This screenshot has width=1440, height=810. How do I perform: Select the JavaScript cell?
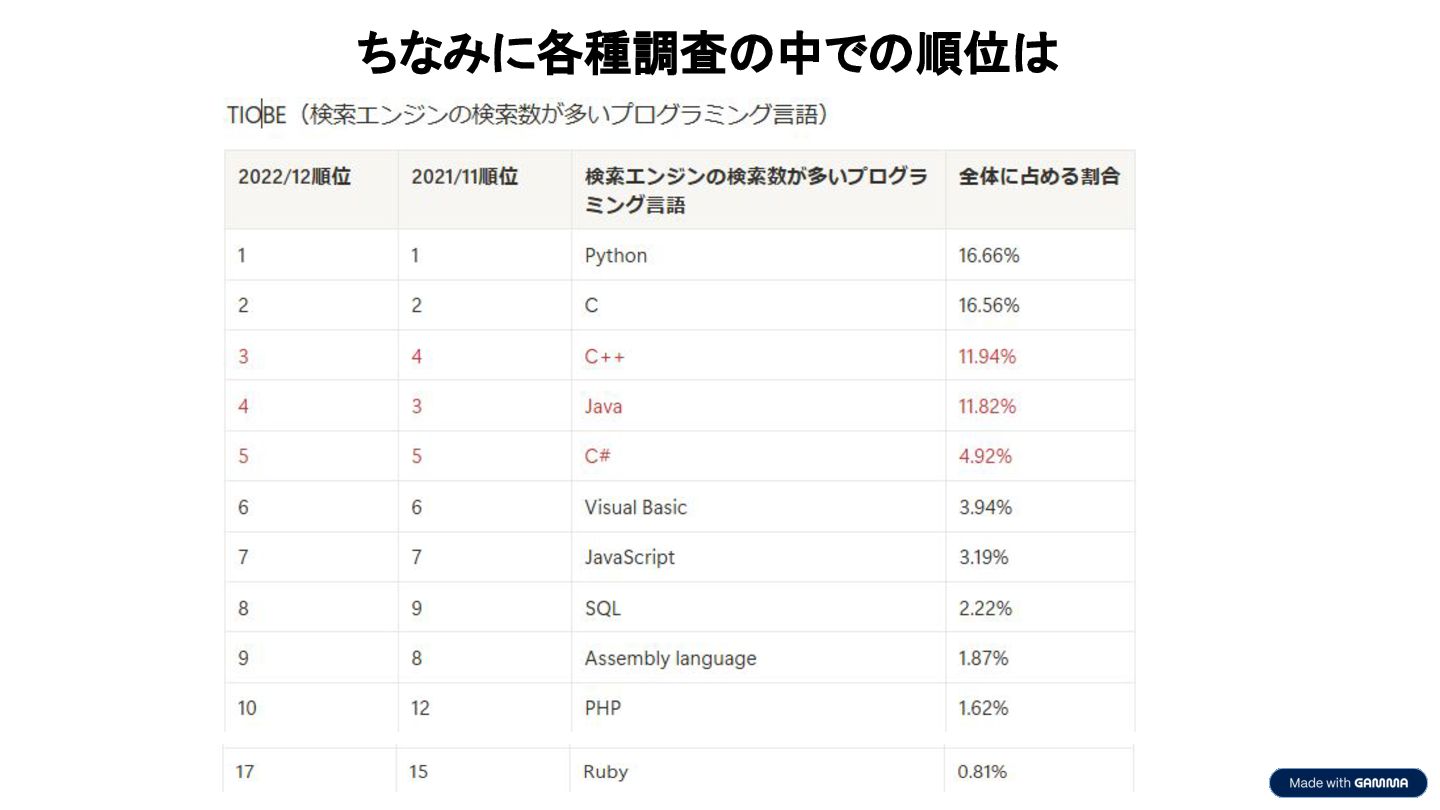click(630, 557)
